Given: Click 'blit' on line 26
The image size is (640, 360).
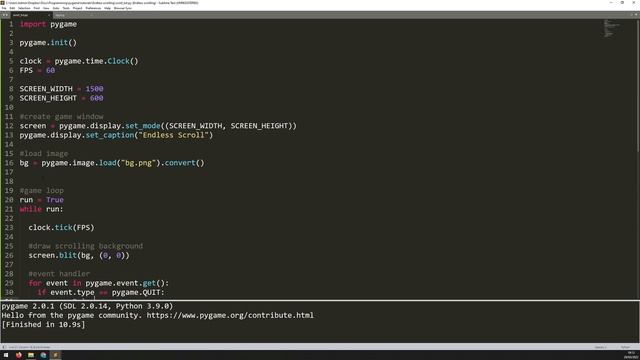Looking at the screenshot, I should tap(68, 256).
